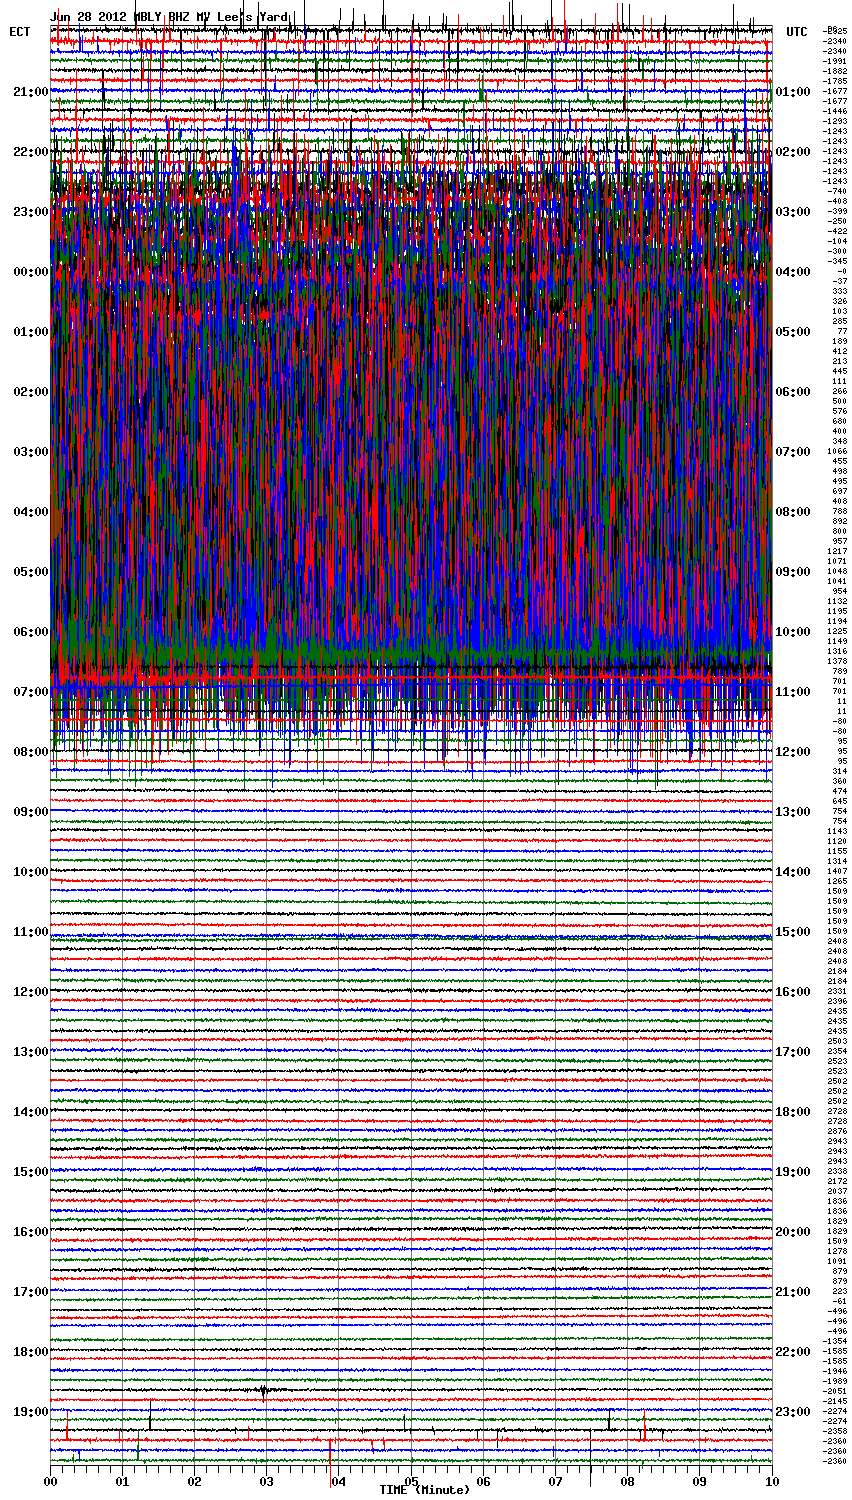This screenshot has height=1500, width=852.
Task: Select the 11:00 label on ECT axis
Action: (x=30, y=932)
